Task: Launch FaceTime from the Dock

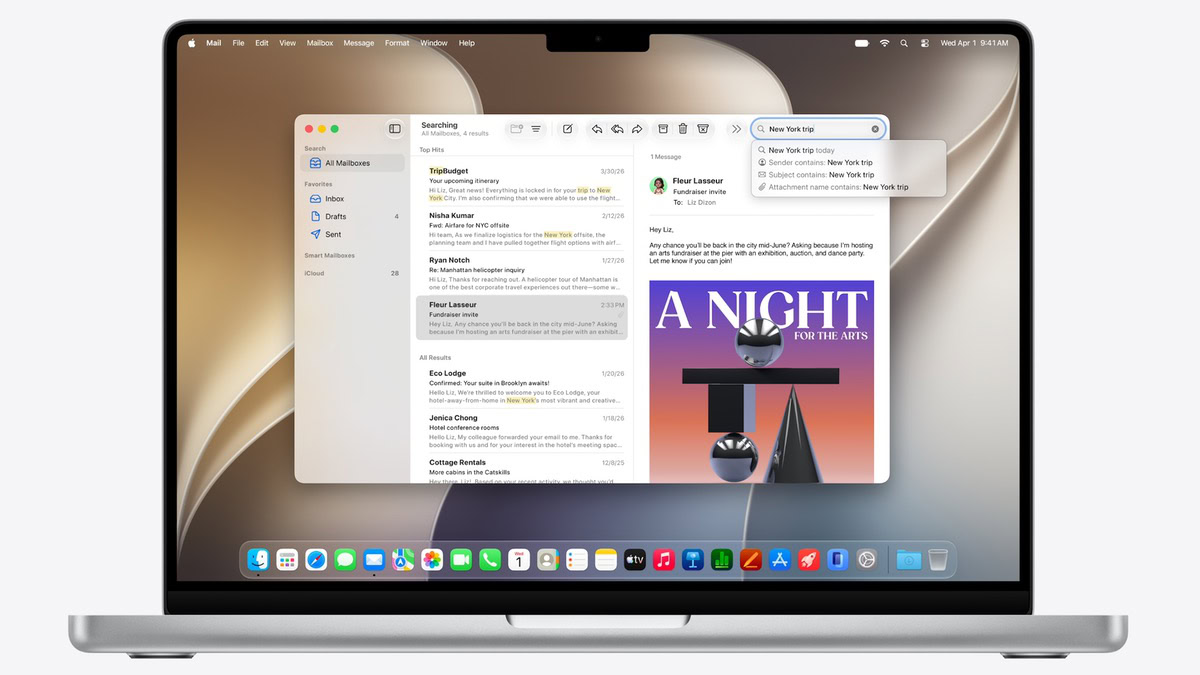Action: tap(461, 559)
